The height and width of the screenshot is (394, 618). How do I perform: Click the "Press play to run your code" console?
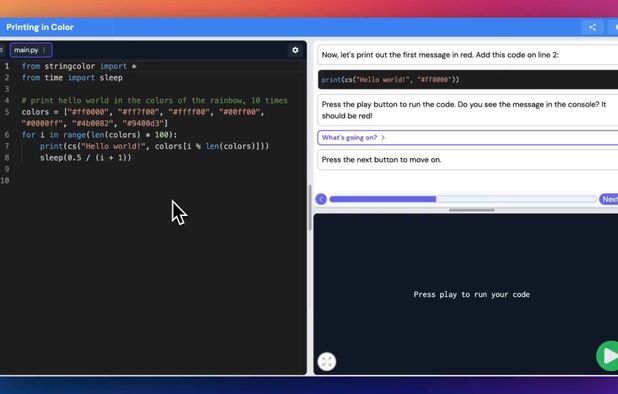click(471, 294)
